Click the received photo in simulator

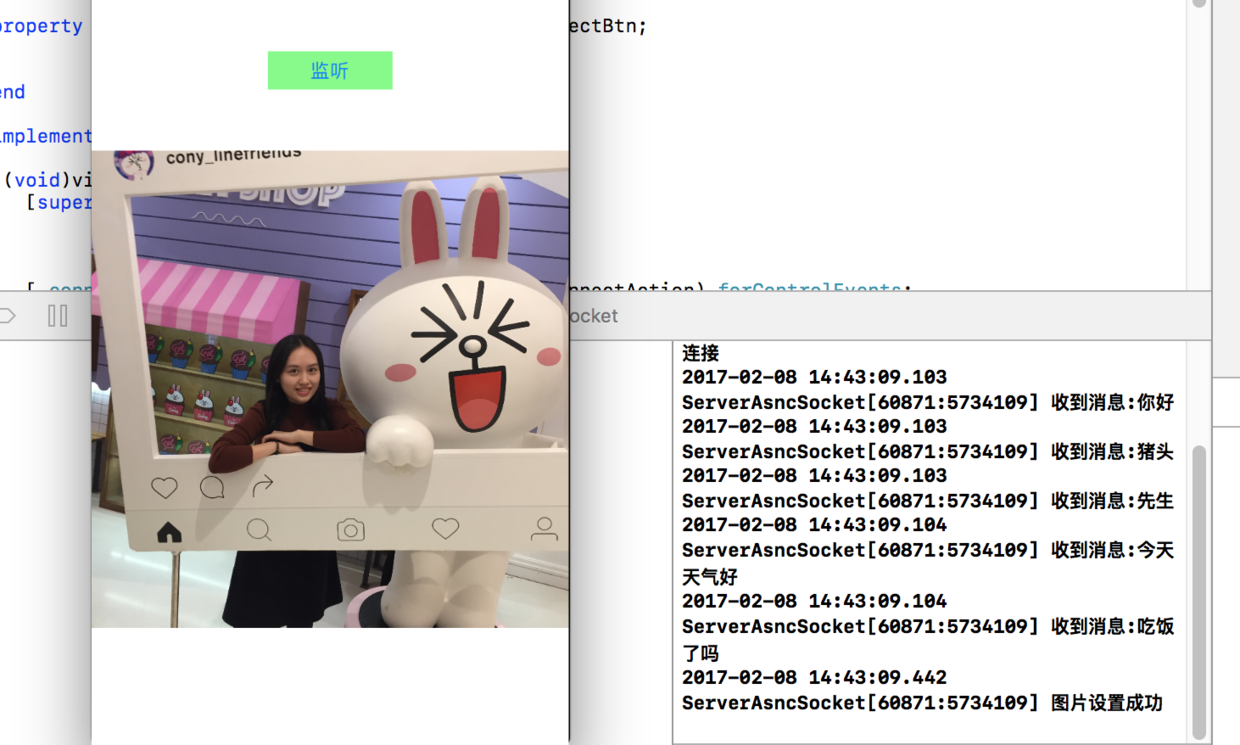[330, 389]
